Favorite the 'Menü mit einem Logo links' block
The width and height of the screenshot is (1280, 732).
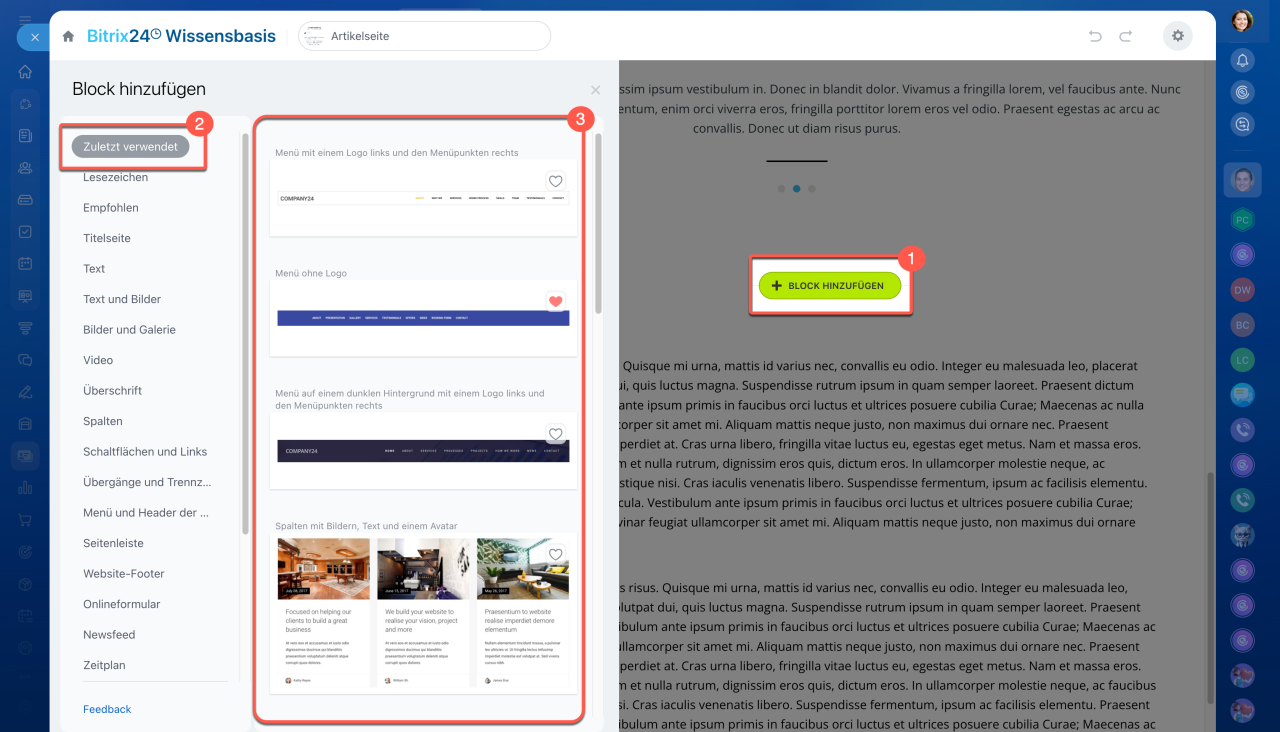556,181
